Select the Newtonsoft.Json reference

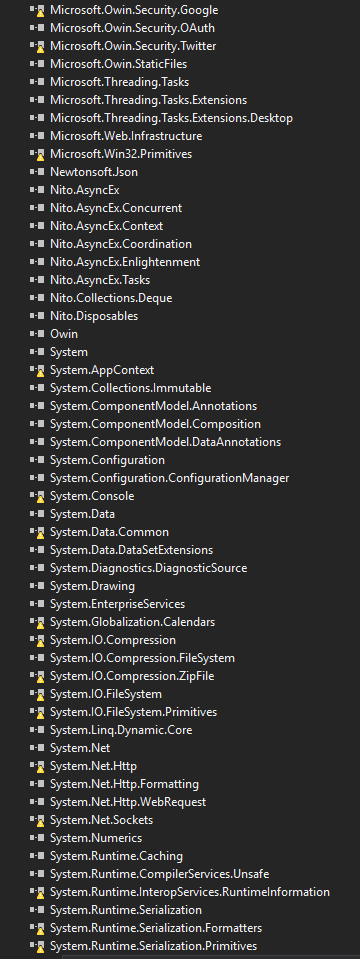[94, 172]
